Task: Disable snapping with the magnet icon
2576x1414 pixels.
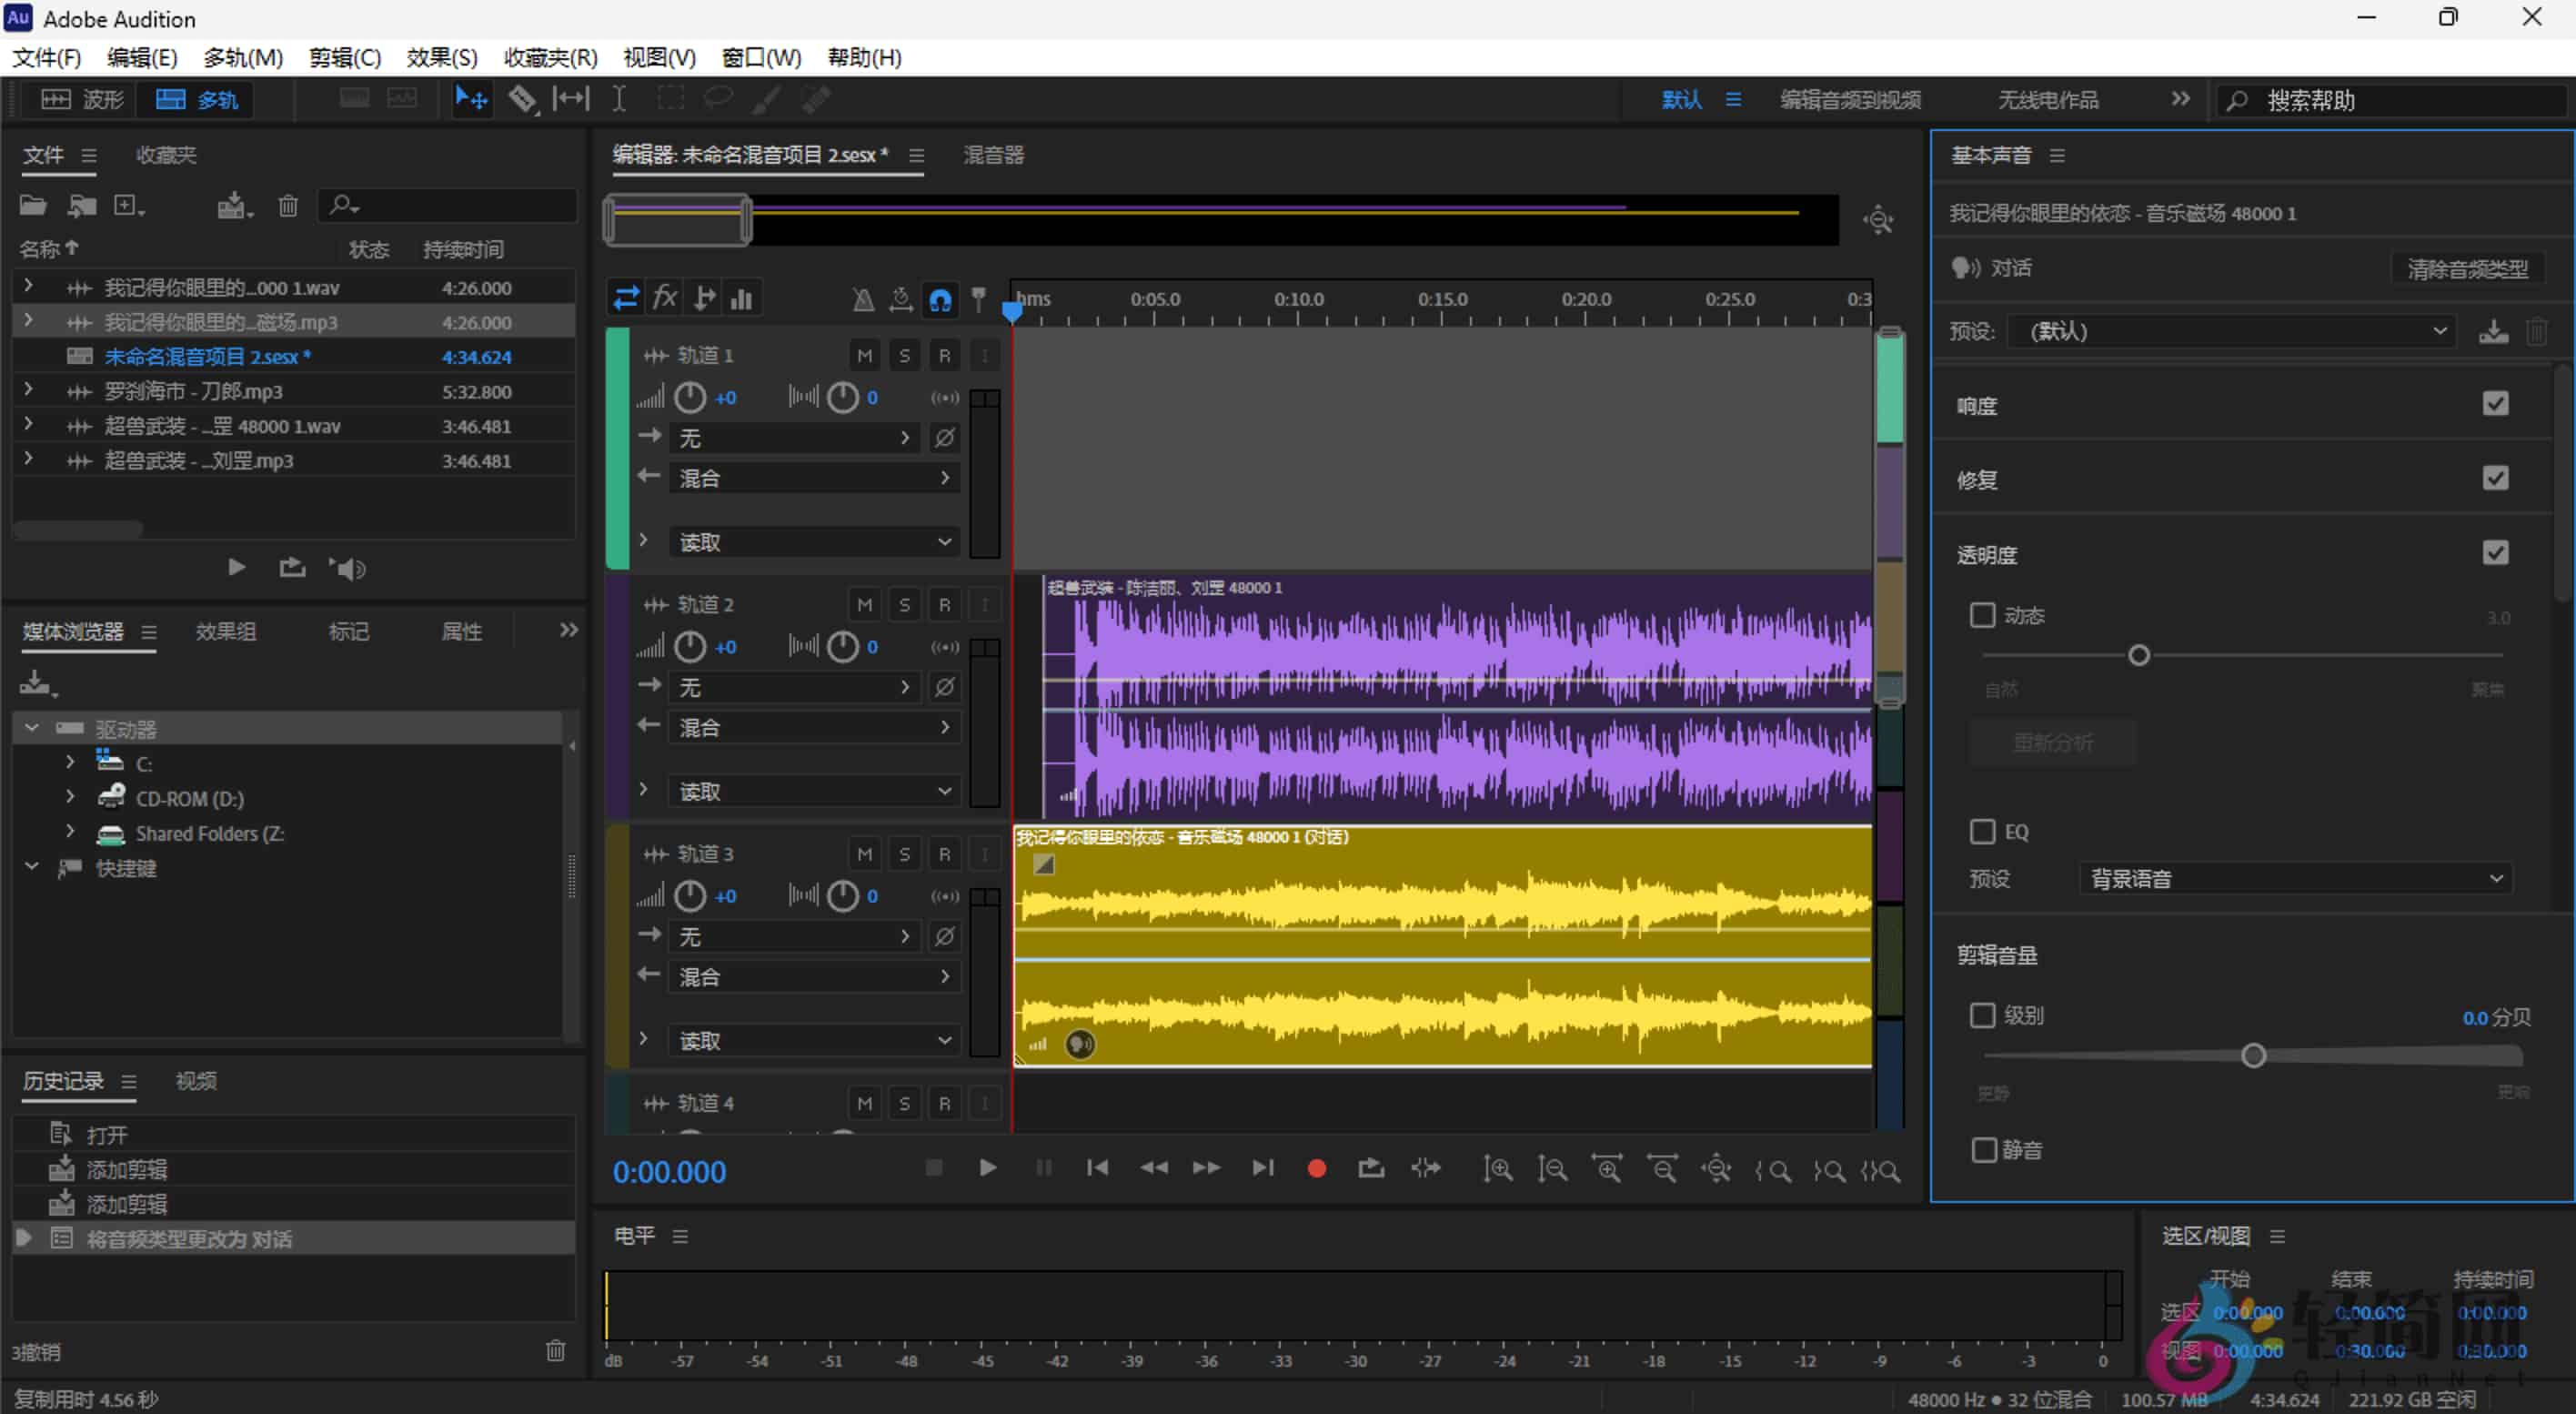Action: point(940,298)
